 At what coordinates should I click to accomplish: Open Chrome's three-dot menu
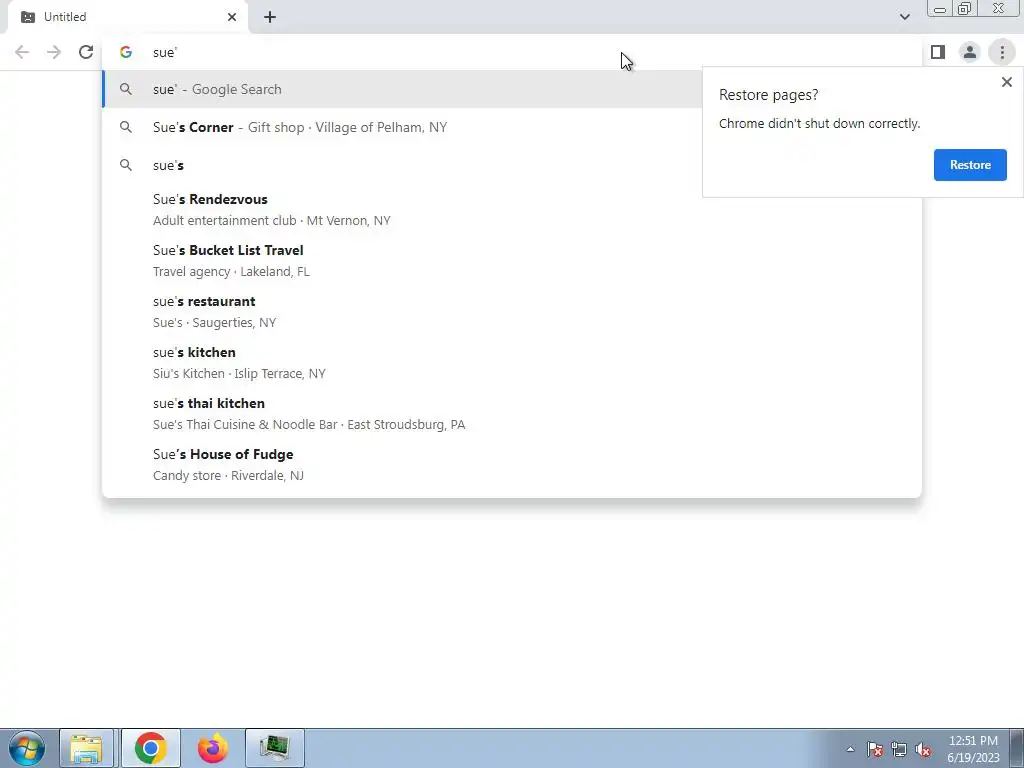coord(1002,52)
